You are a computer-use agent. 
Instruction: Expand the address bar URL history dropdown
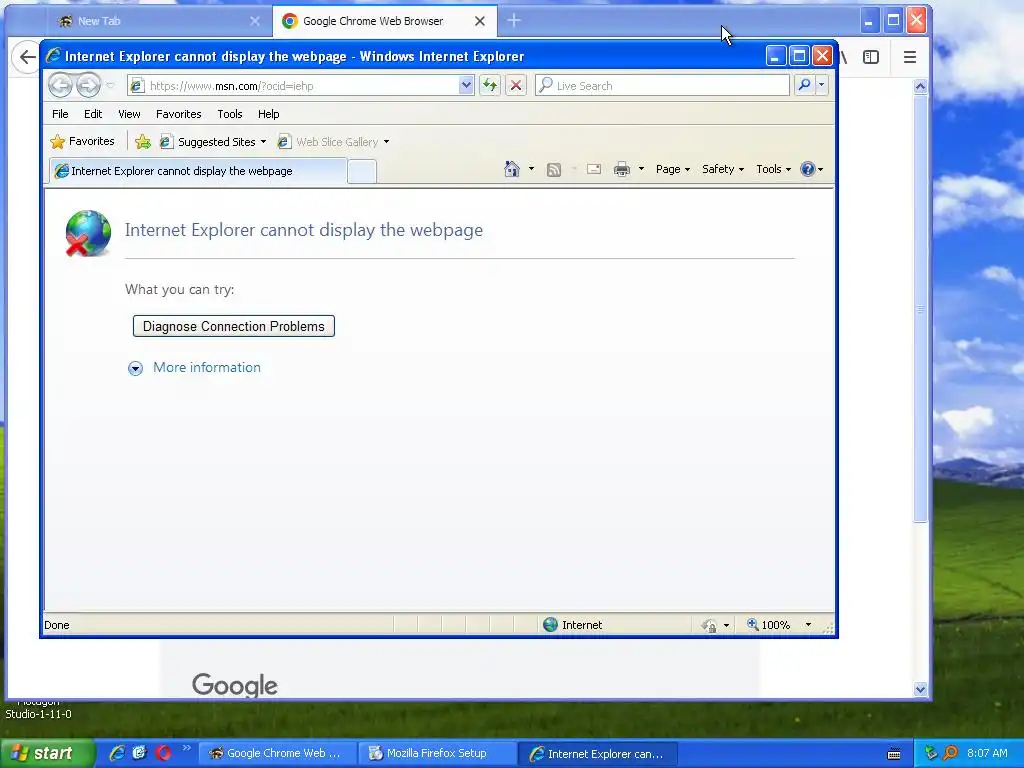(466, 86)
